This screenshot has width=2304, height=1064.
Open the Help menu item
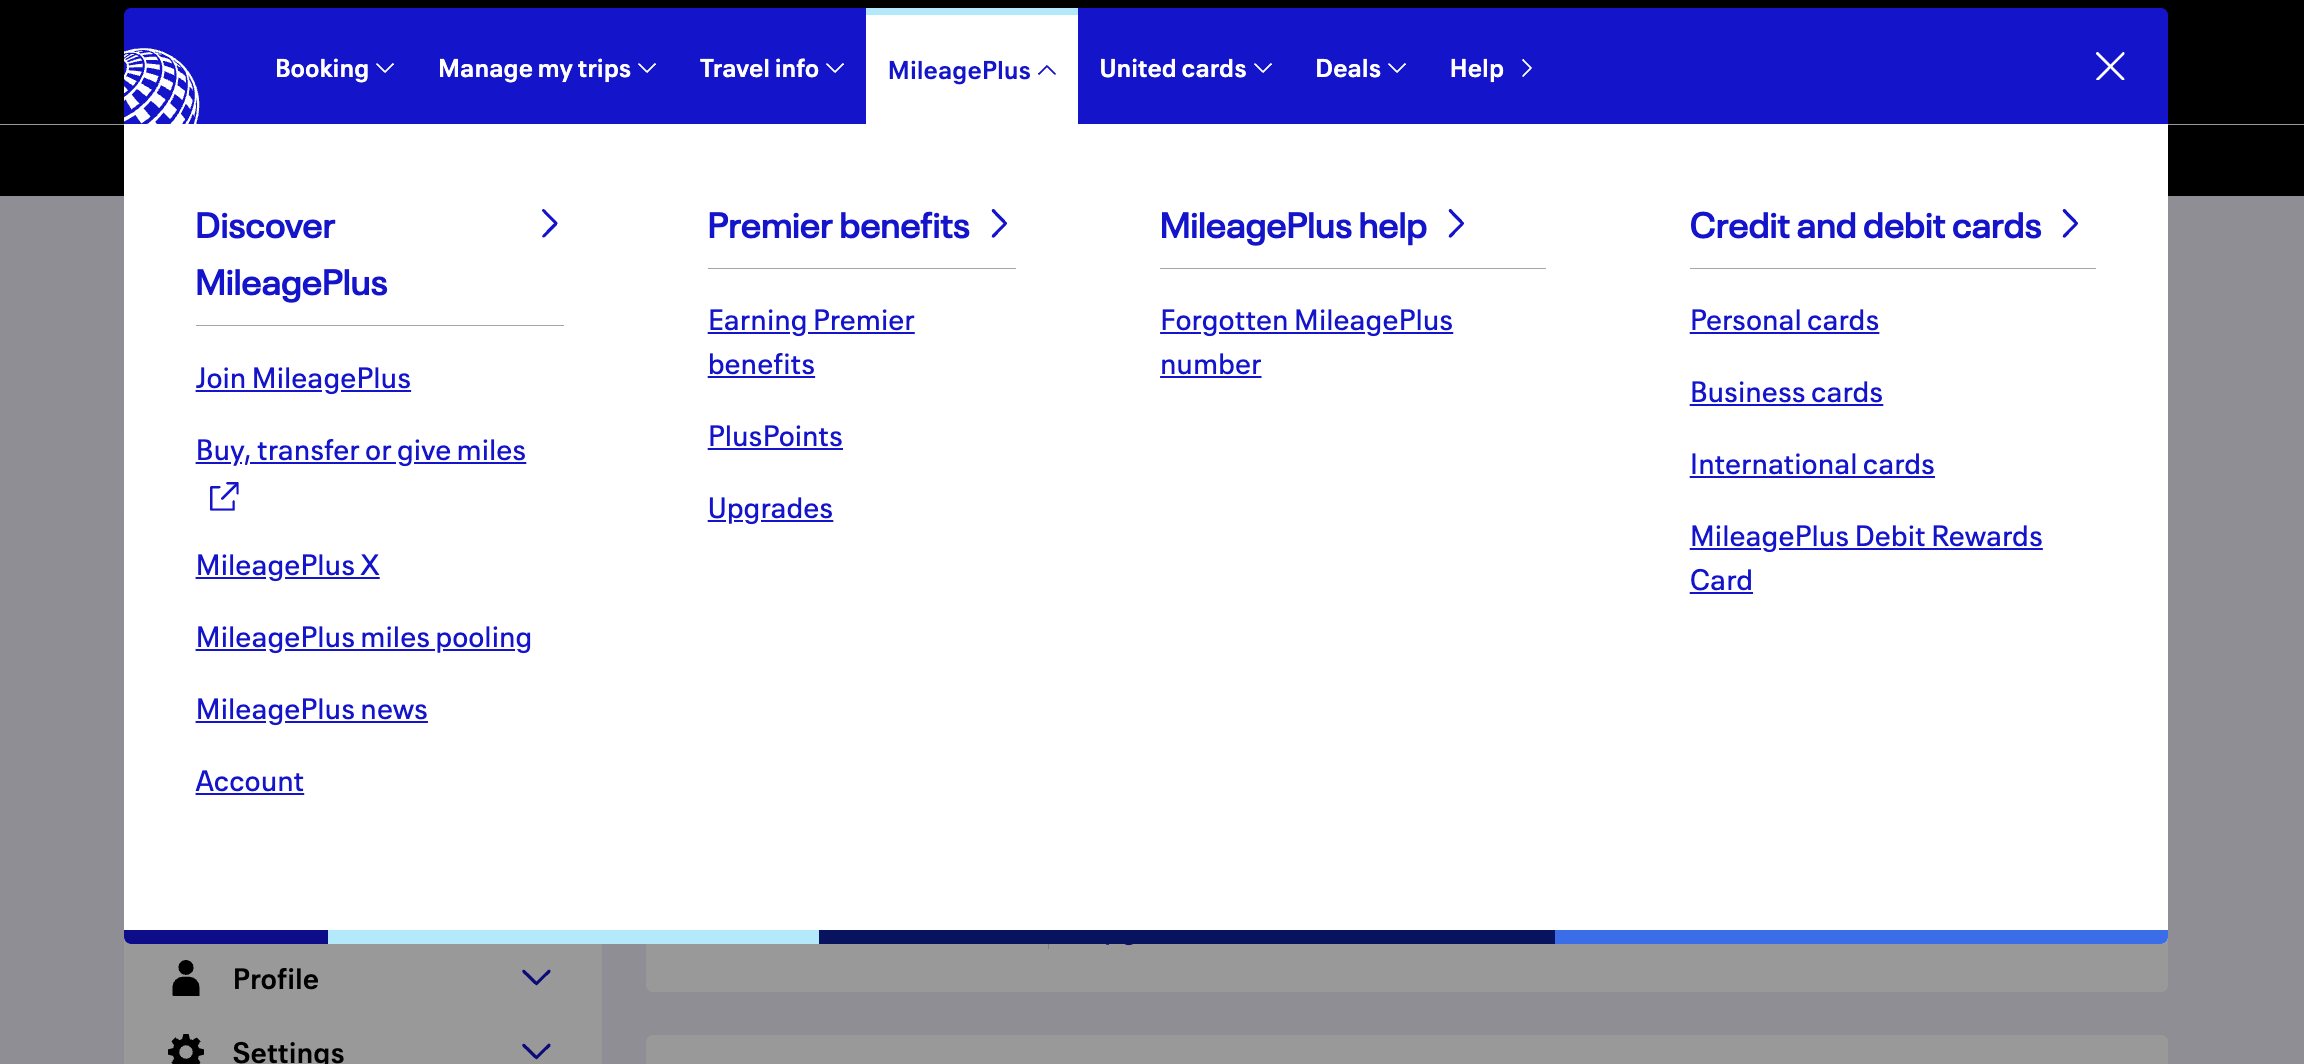[x=1491, y=68]
